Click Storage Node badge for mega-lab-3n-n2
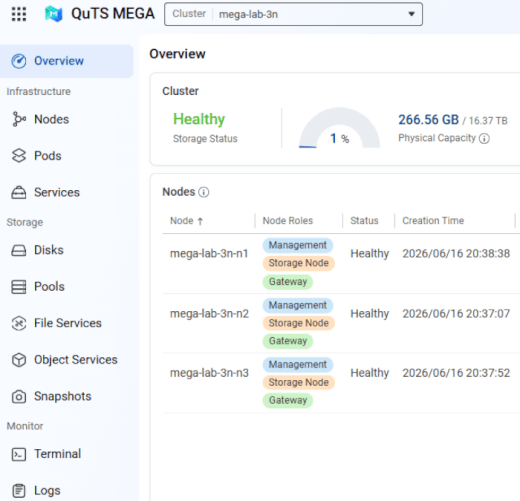520x501 pixels. point(299,323)
